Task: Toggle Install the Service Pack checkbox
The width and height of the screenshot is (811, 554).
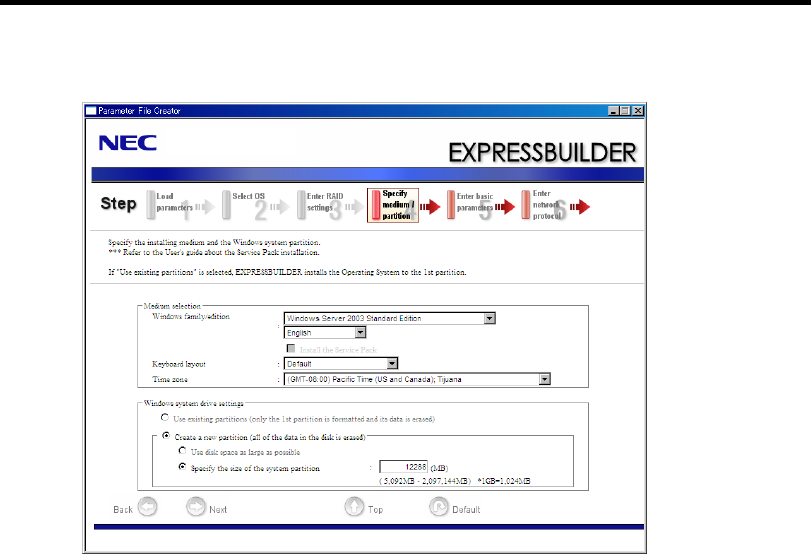Action: (291, 349)
